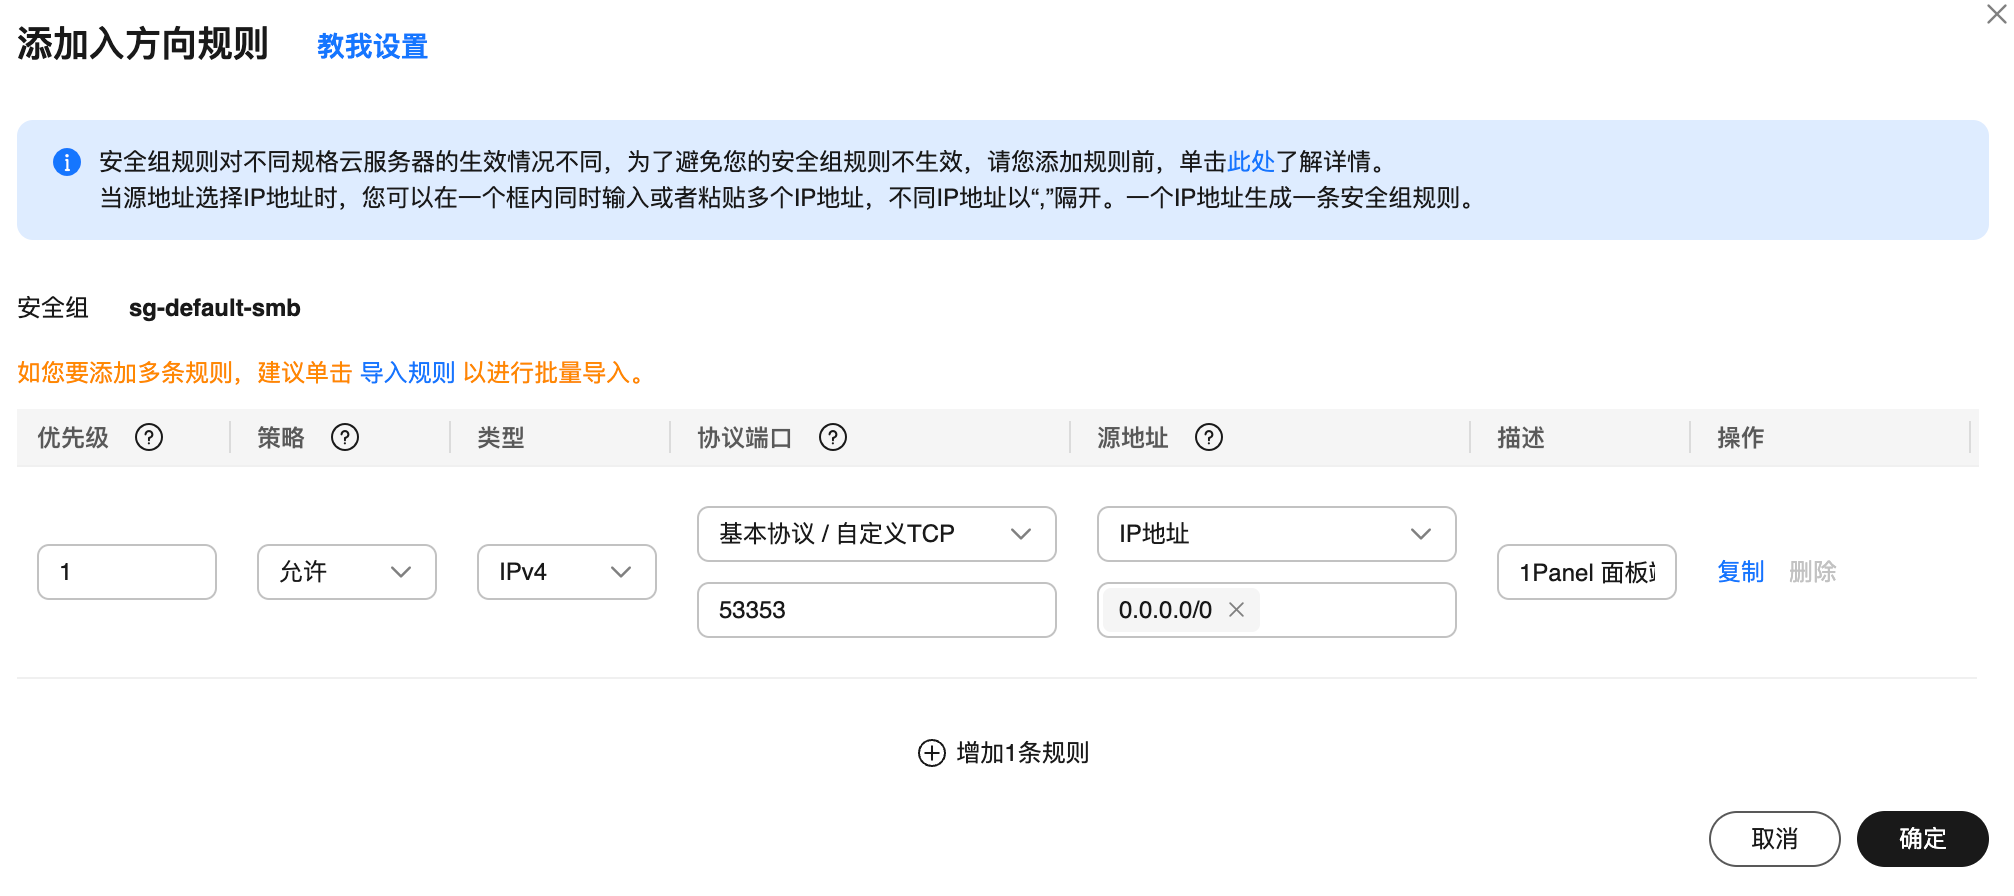
Task: Open the 此处 details link in the notice
Action: point(1250,162)
